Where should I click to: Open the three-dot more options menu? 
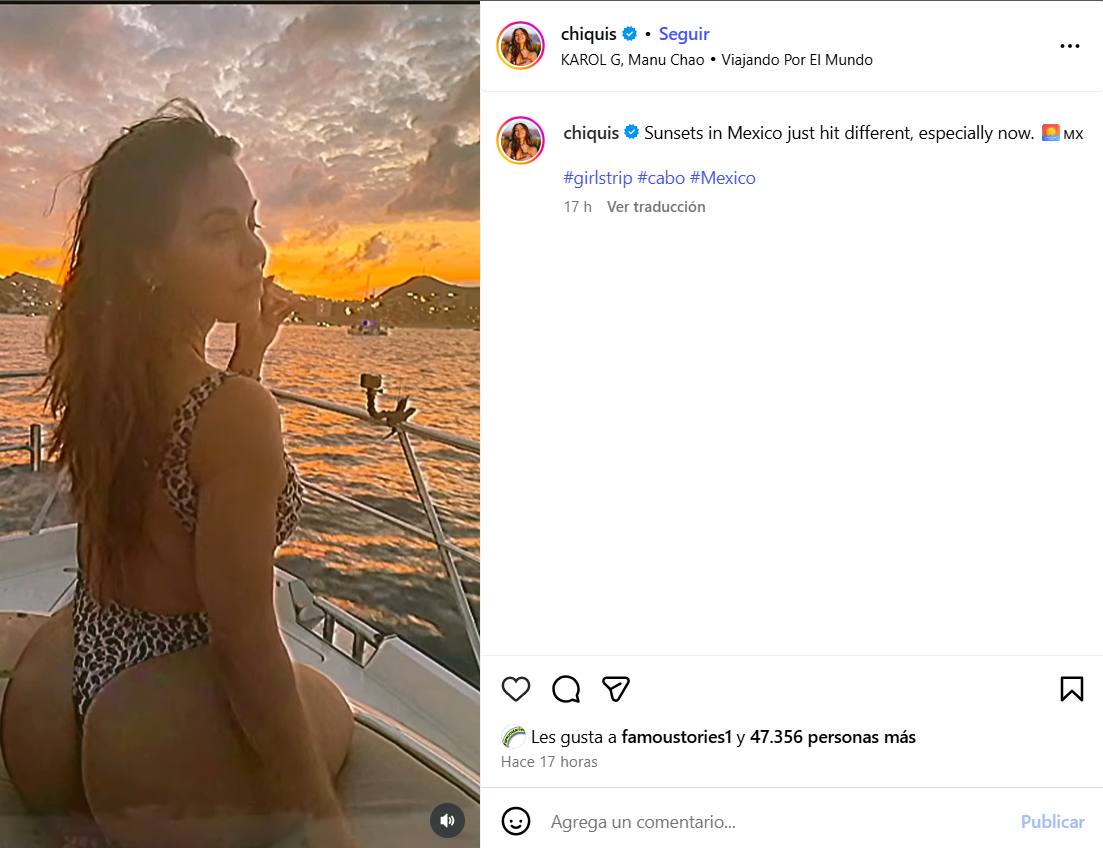[1069, 46]
